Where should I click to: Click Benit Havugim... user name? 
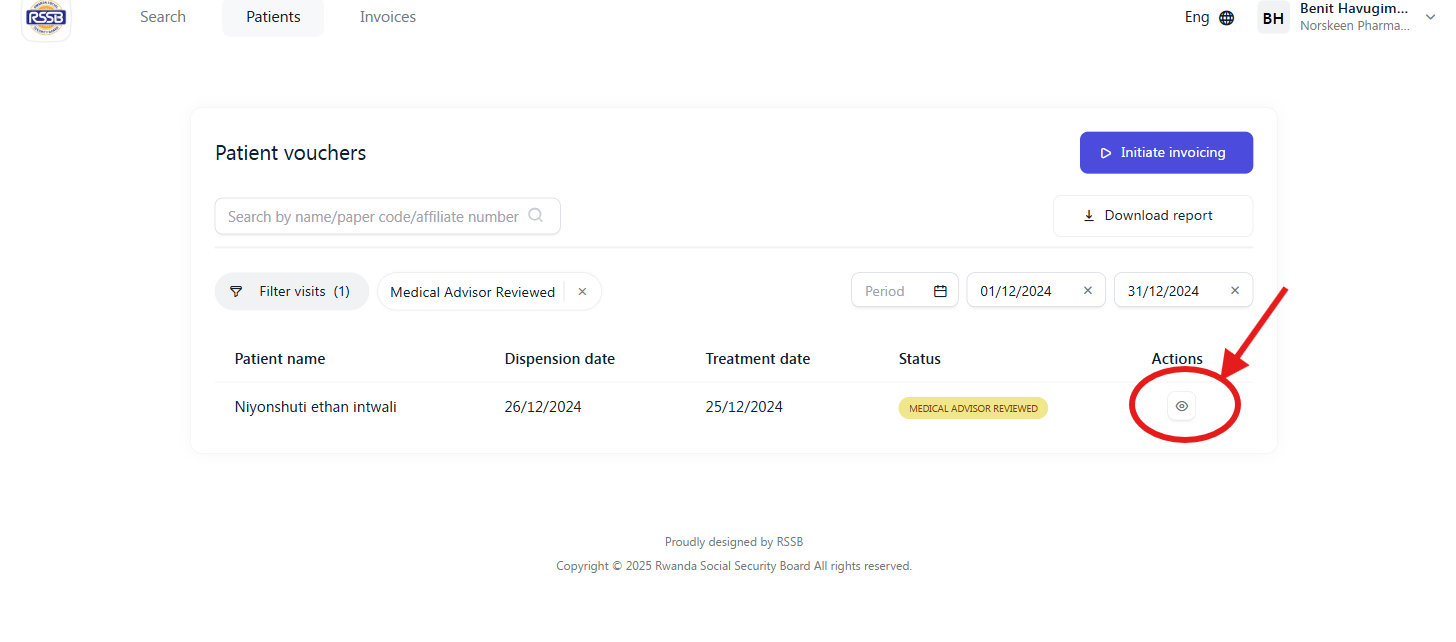click(x=1354, y=8)
